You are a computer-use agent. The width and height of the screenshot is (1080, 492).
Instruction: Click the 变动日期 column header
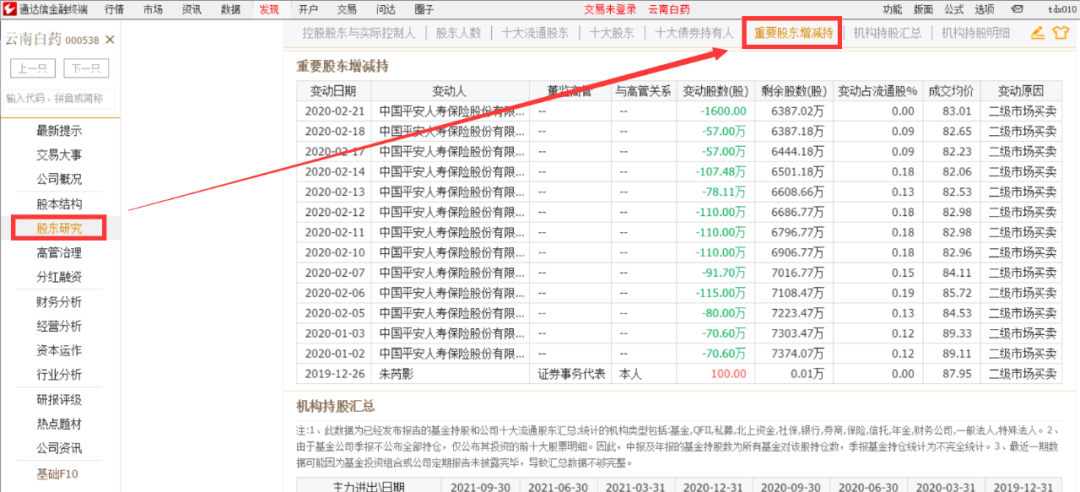[x=333, y=91]
